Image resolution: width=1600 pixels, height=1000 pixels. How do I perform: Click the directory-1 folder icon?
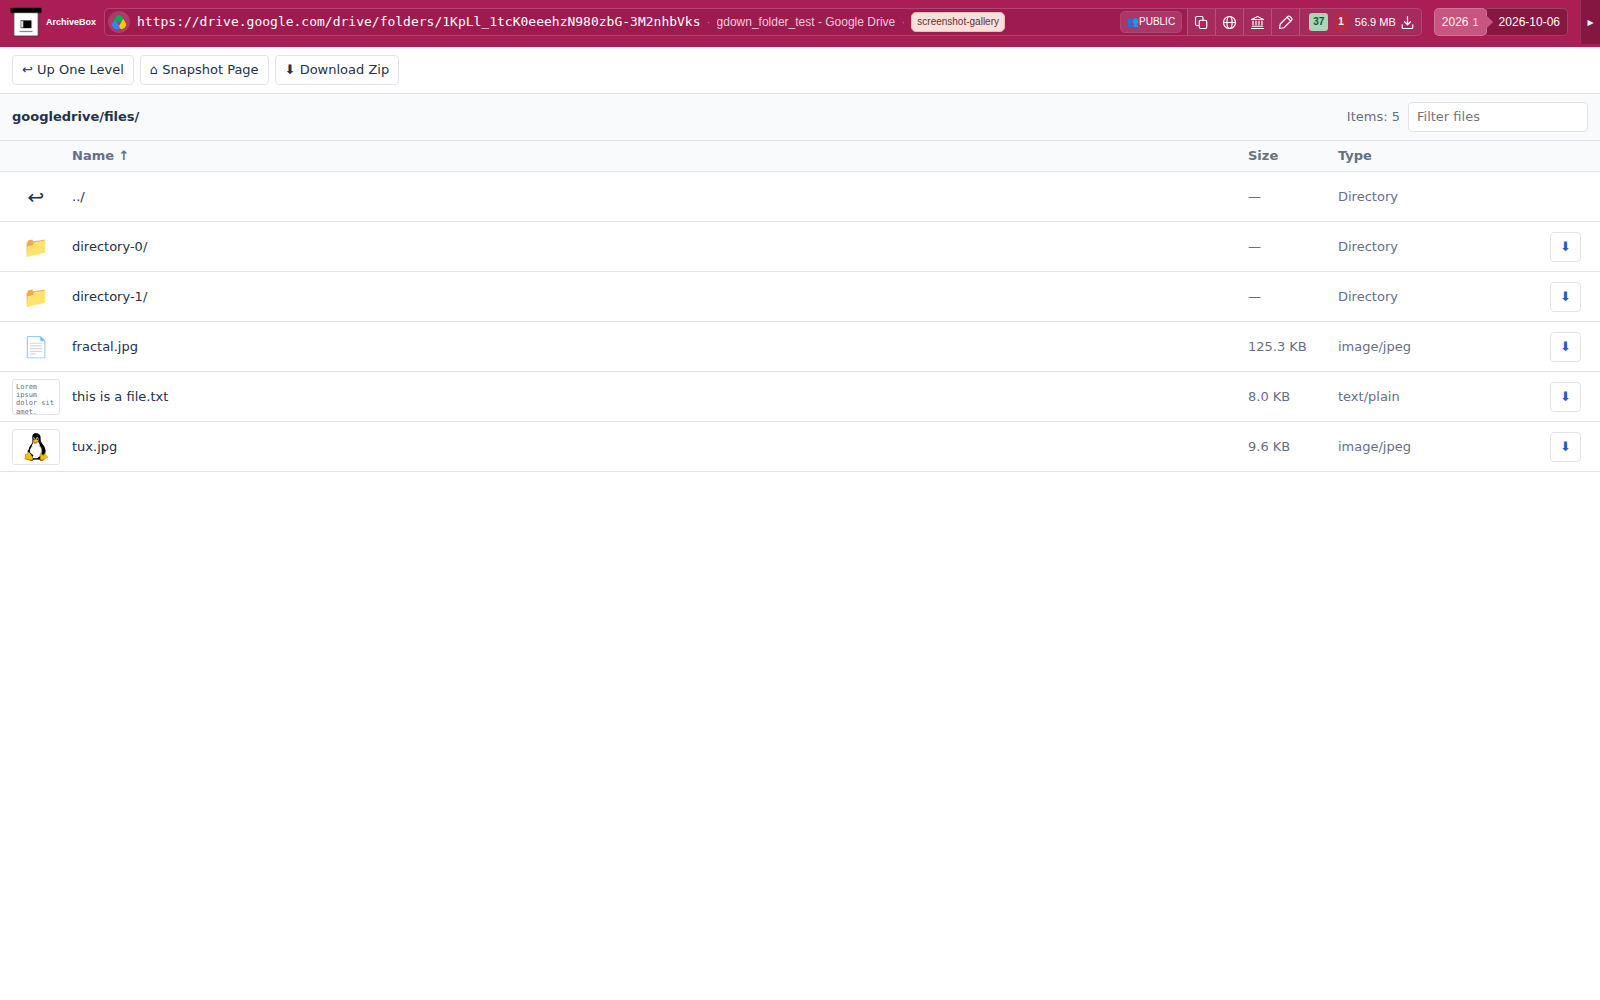36,297
